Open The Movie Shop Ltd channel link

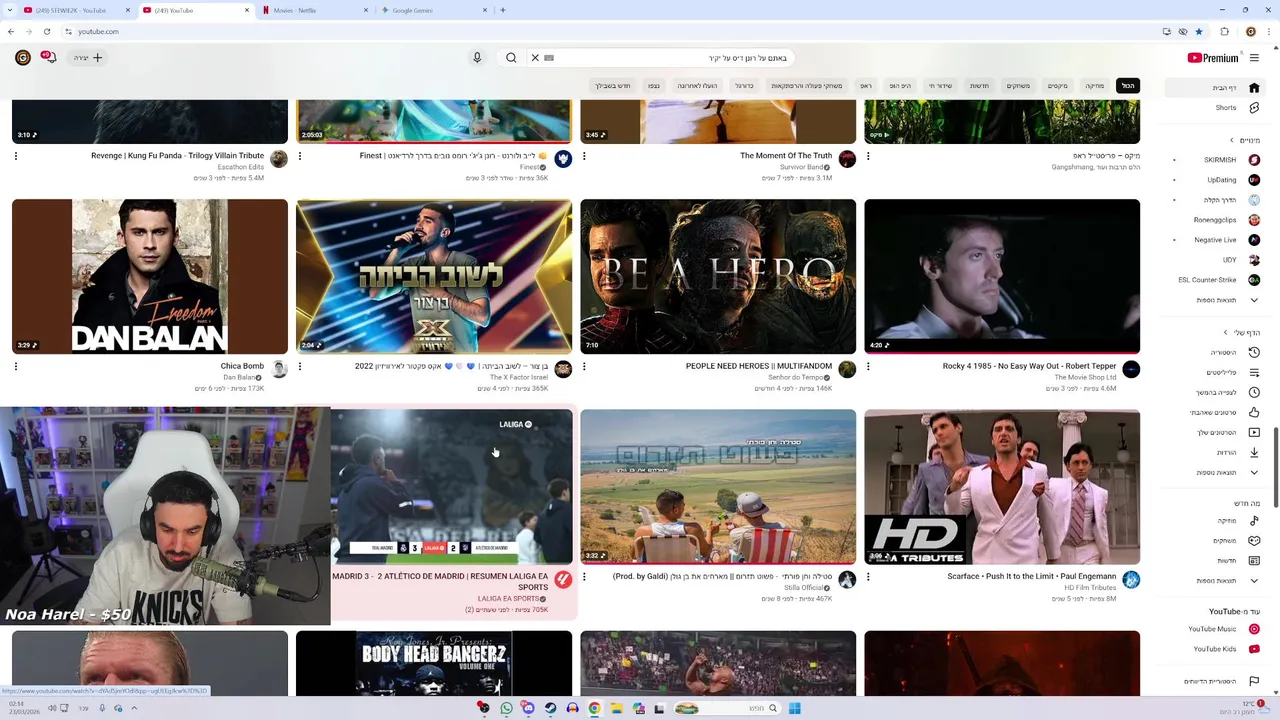pos(1085,377)
